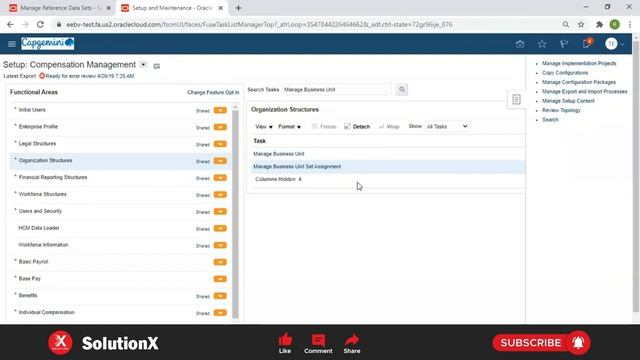Reload the page in browser

[x=40, y=24]
